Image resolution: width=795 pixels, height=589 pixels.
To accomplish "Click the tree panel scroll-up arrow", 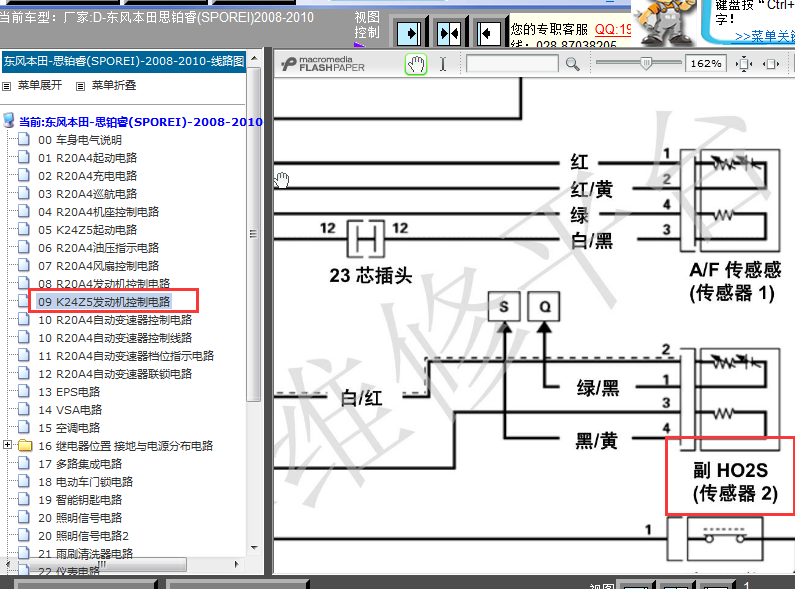I will click(254, 58).
